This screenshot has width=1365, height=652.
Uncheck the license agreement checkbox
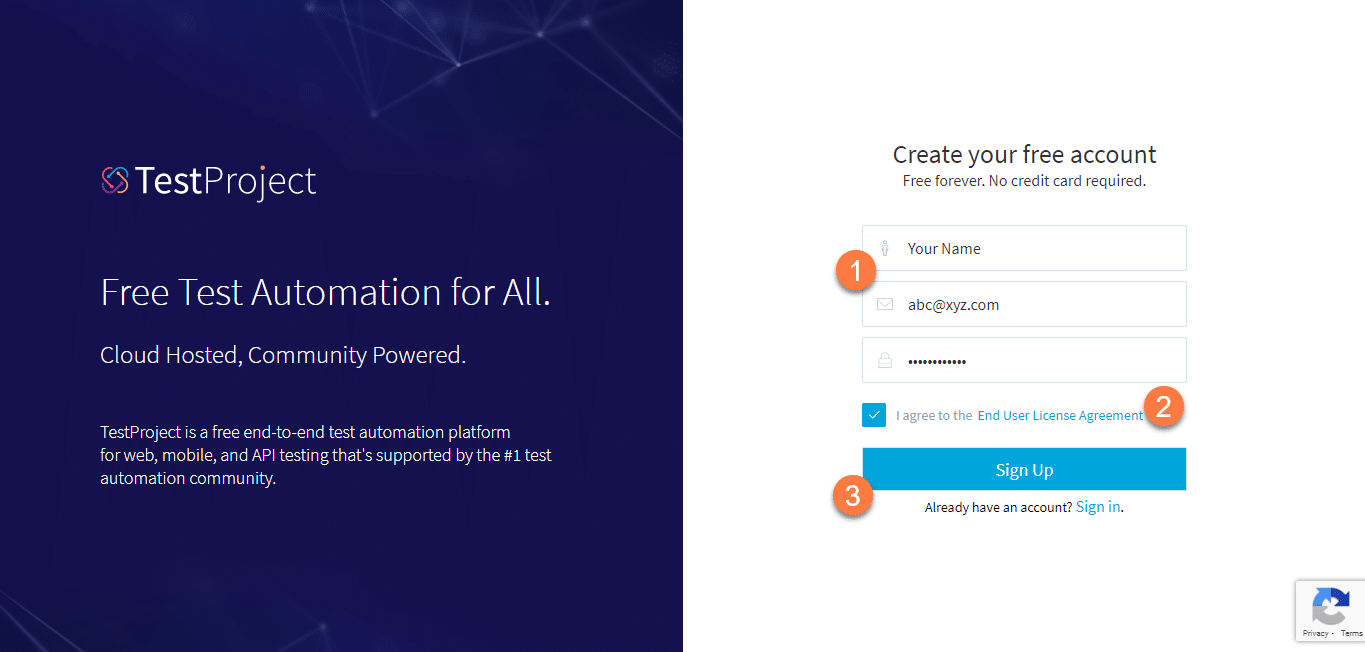(x=874, y=414)
